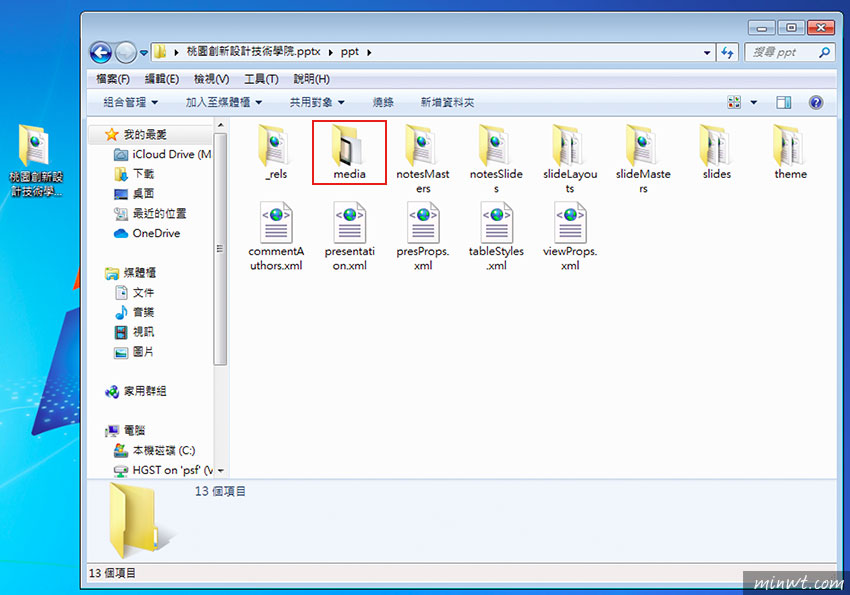Change the view layout icon
This screenshot has width=850, height=595.
coord(734,102)
